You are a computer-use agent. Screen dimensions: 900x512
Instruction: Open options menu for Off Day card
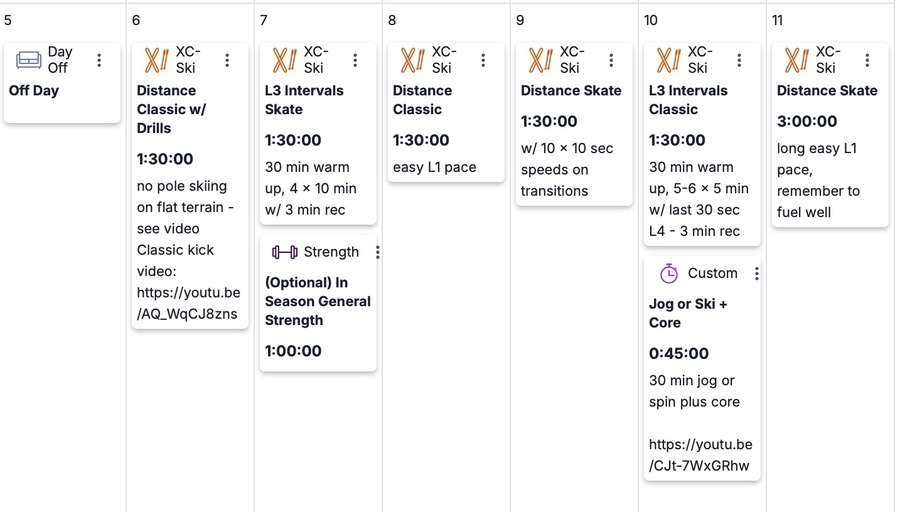click(99, 60)
